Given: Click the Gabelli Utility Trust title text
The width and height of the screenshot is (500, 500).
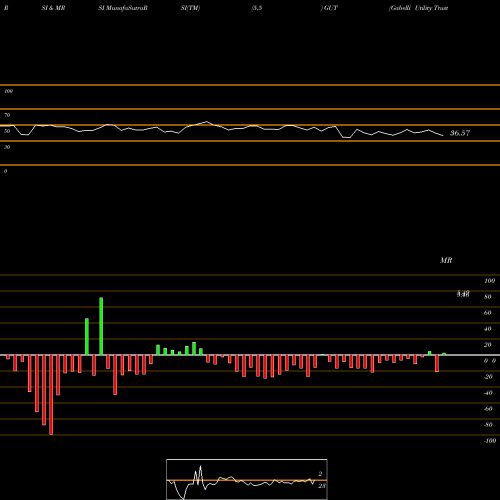Looking at the screenshot, I should click(x=418, y=8).
